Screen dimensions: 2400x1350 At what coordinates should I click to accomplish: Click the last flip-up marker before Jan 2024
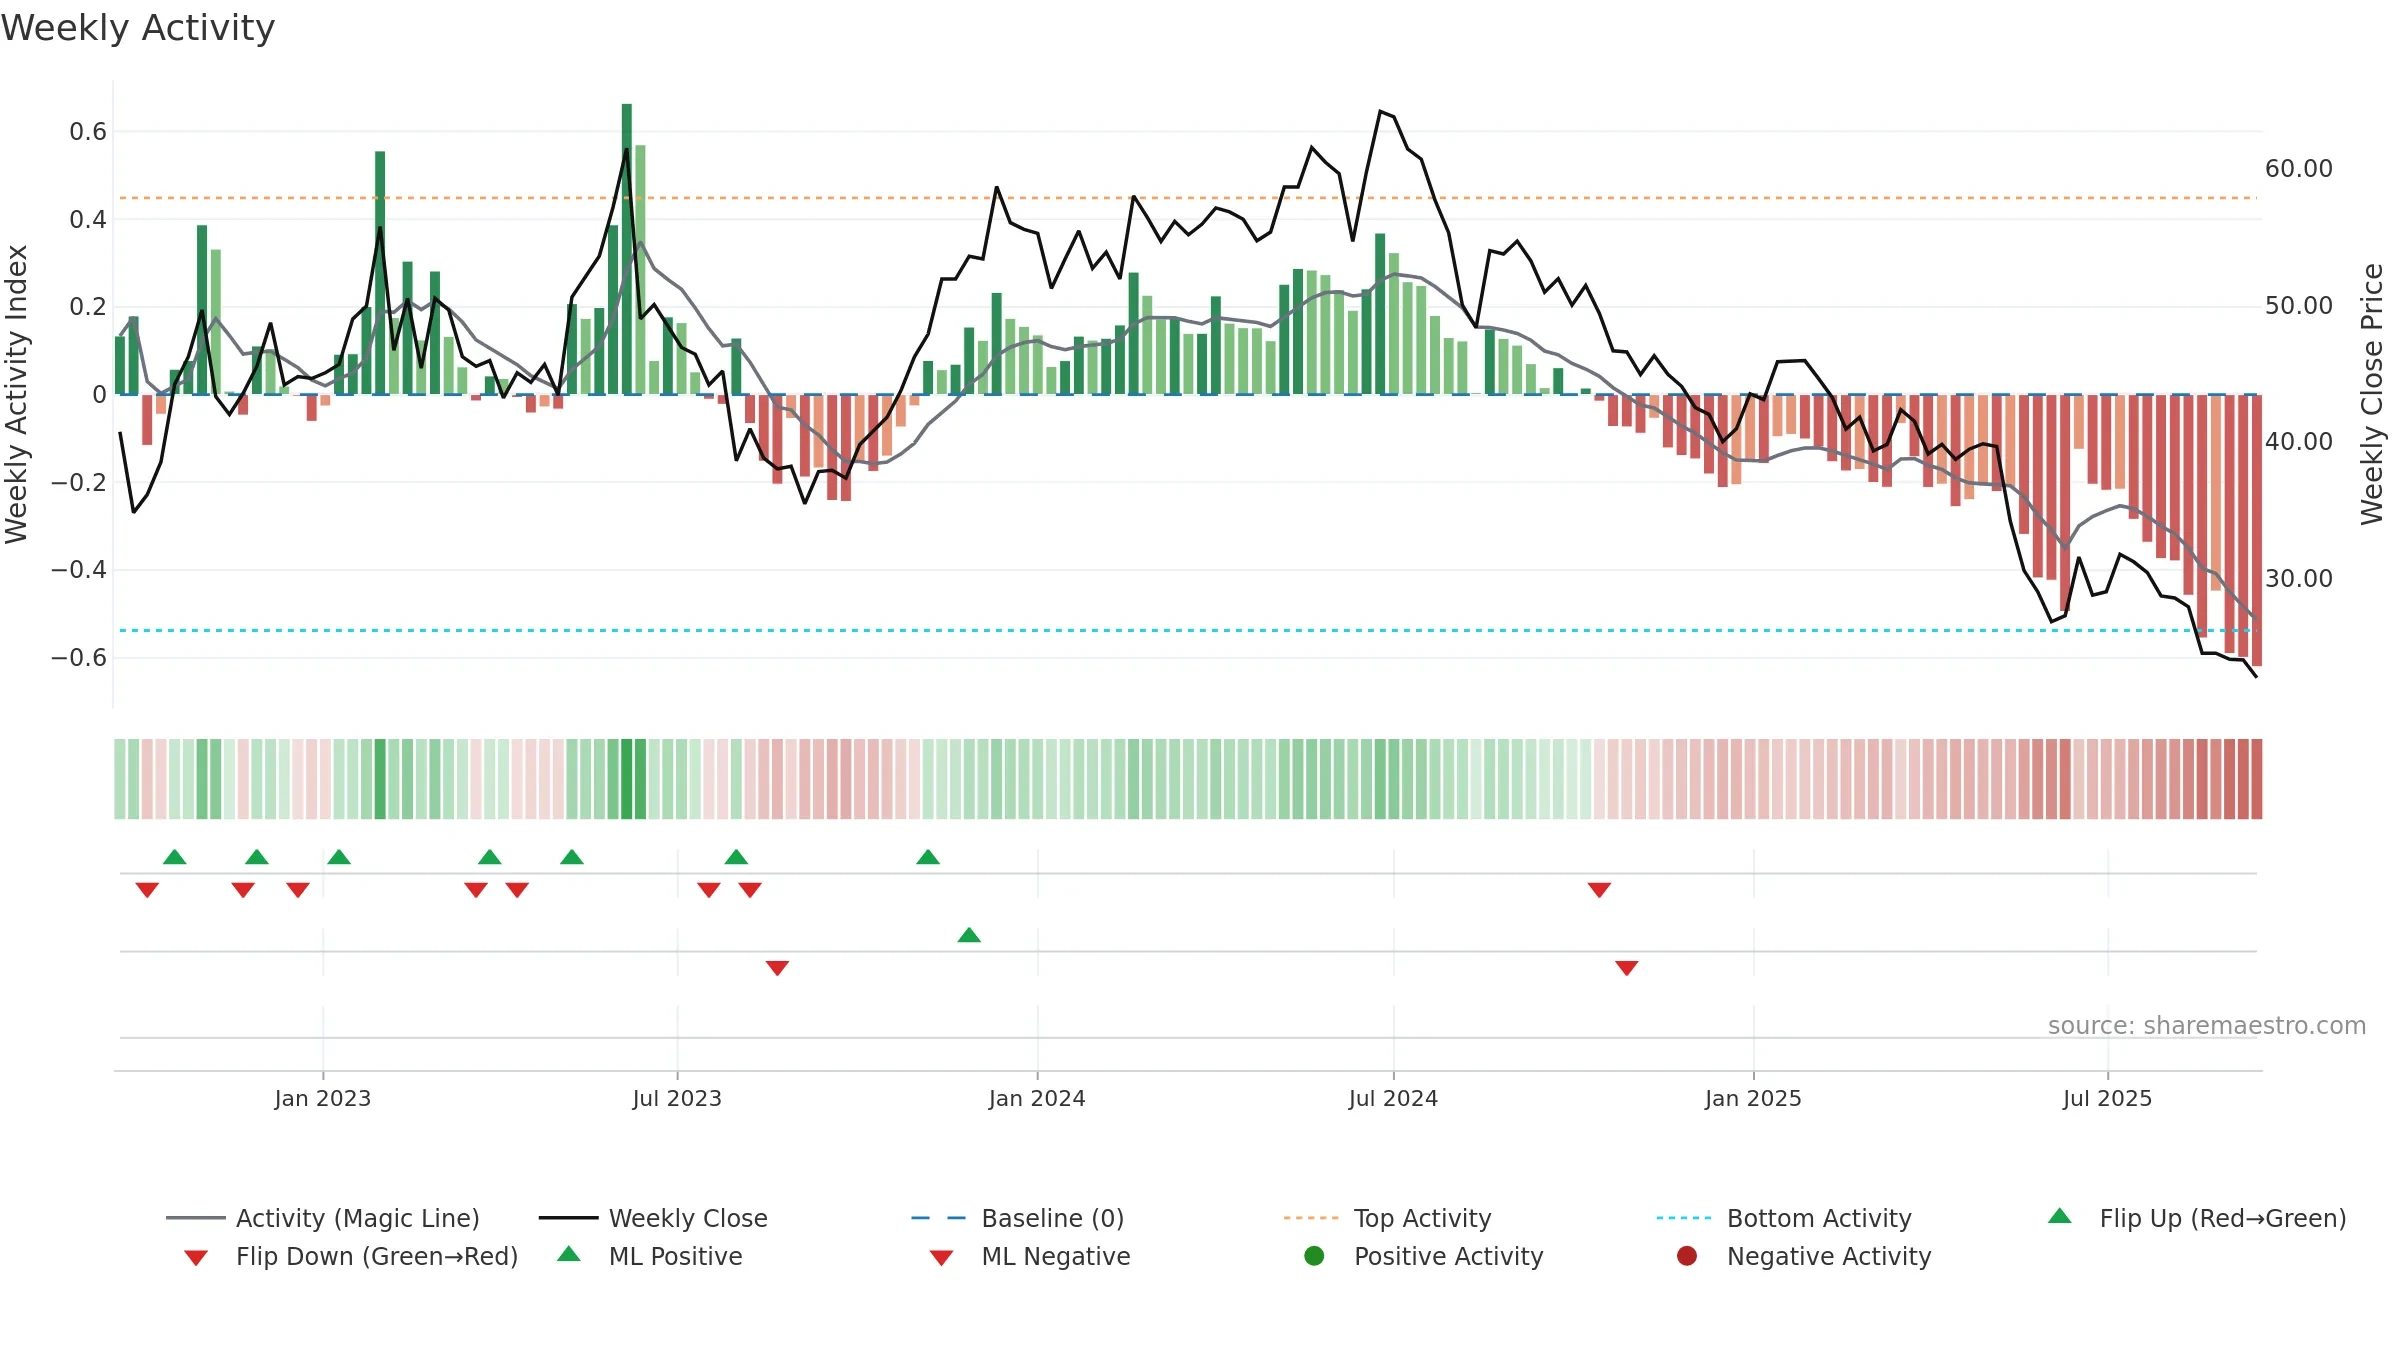pos(928,857)
